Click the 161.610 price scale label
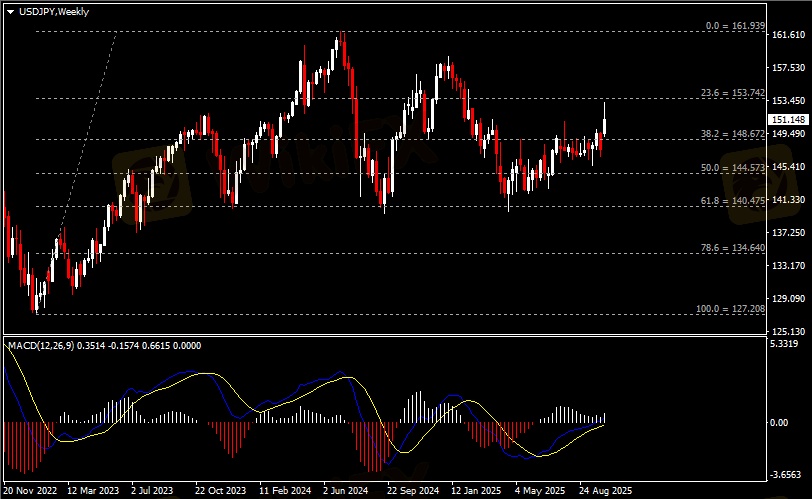 pyautogui.click(x=790, y=35)
